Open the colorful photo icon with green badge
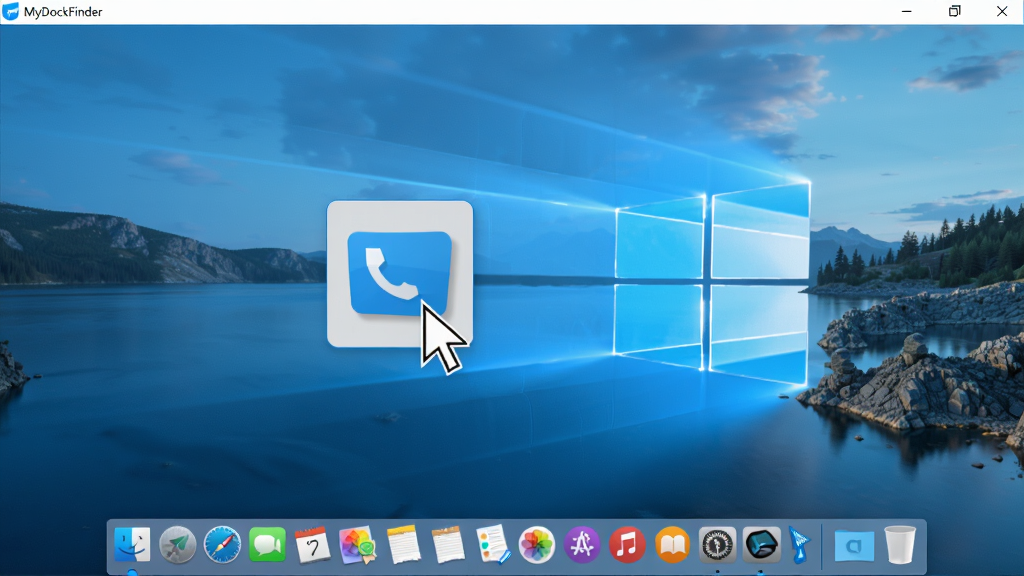Viewport: 1024px width, 576px height. coord(358,545)
